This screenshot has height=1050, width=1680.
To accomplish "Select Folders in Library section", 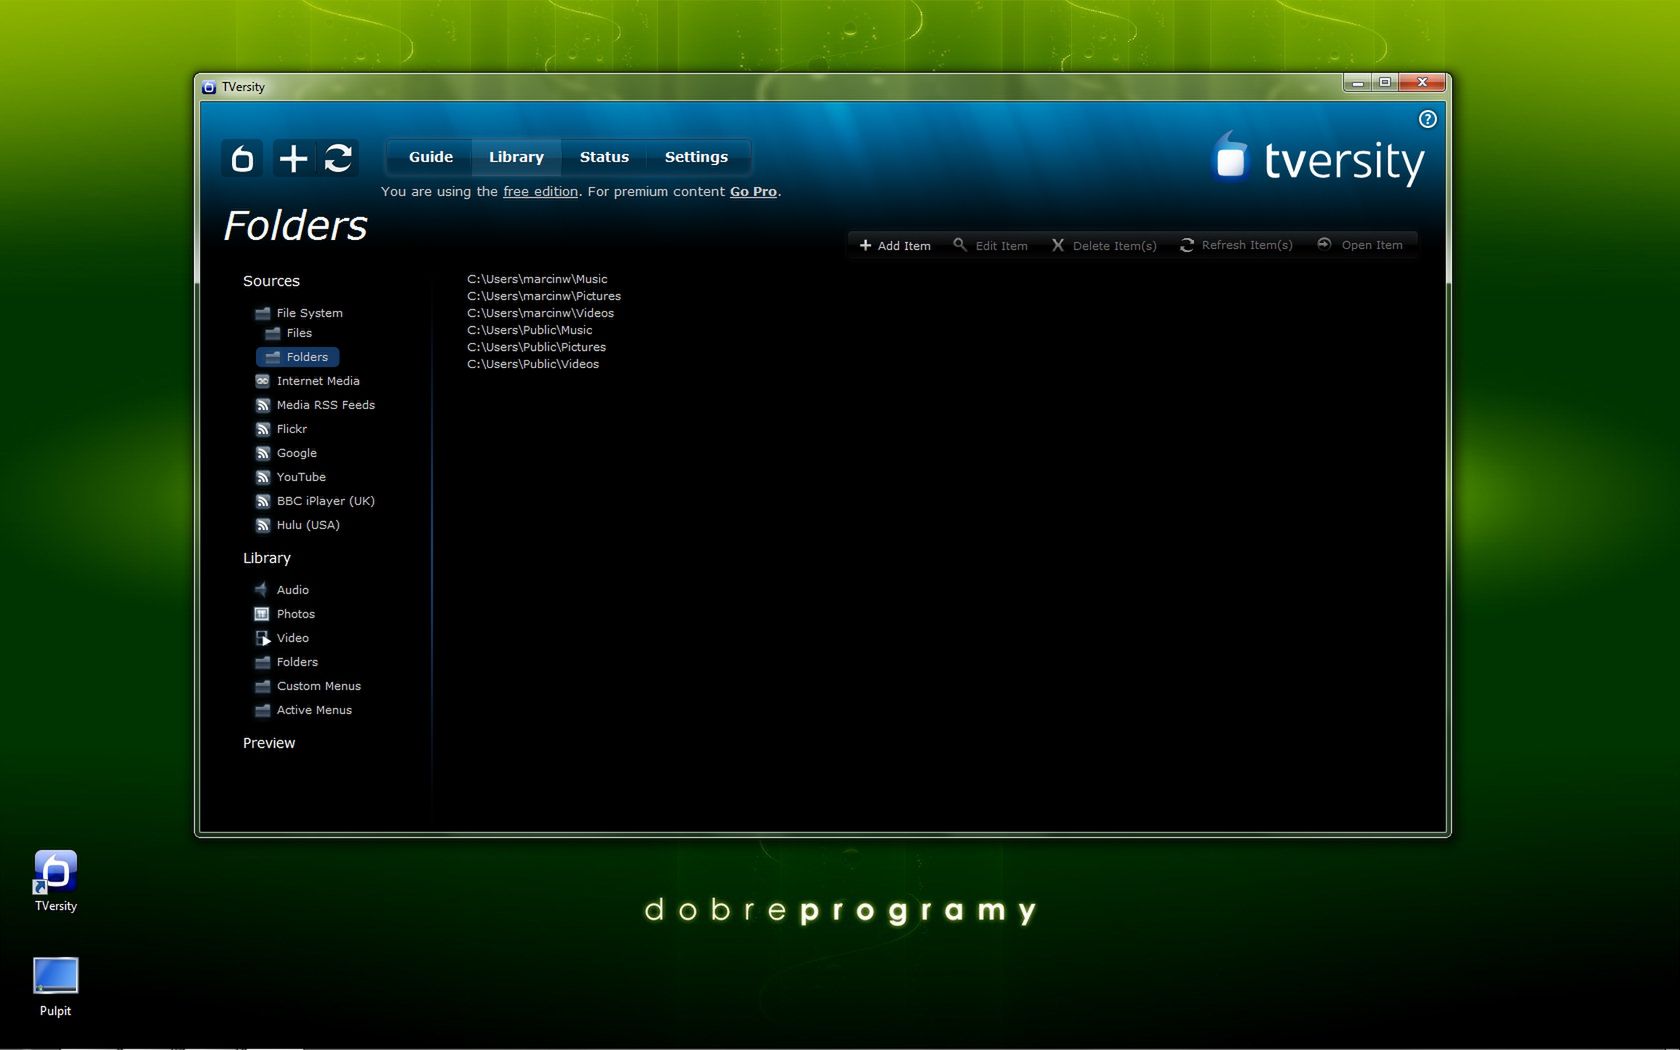I will [297, 662].
